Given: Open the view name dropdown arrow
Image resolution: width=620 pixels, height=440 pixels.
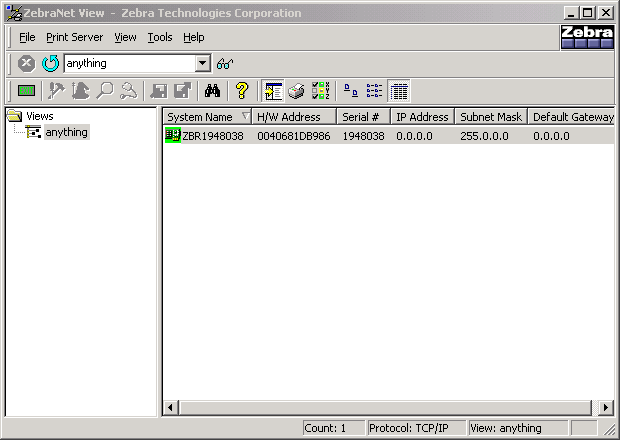Looking at the screenshot, I should 203,64.
